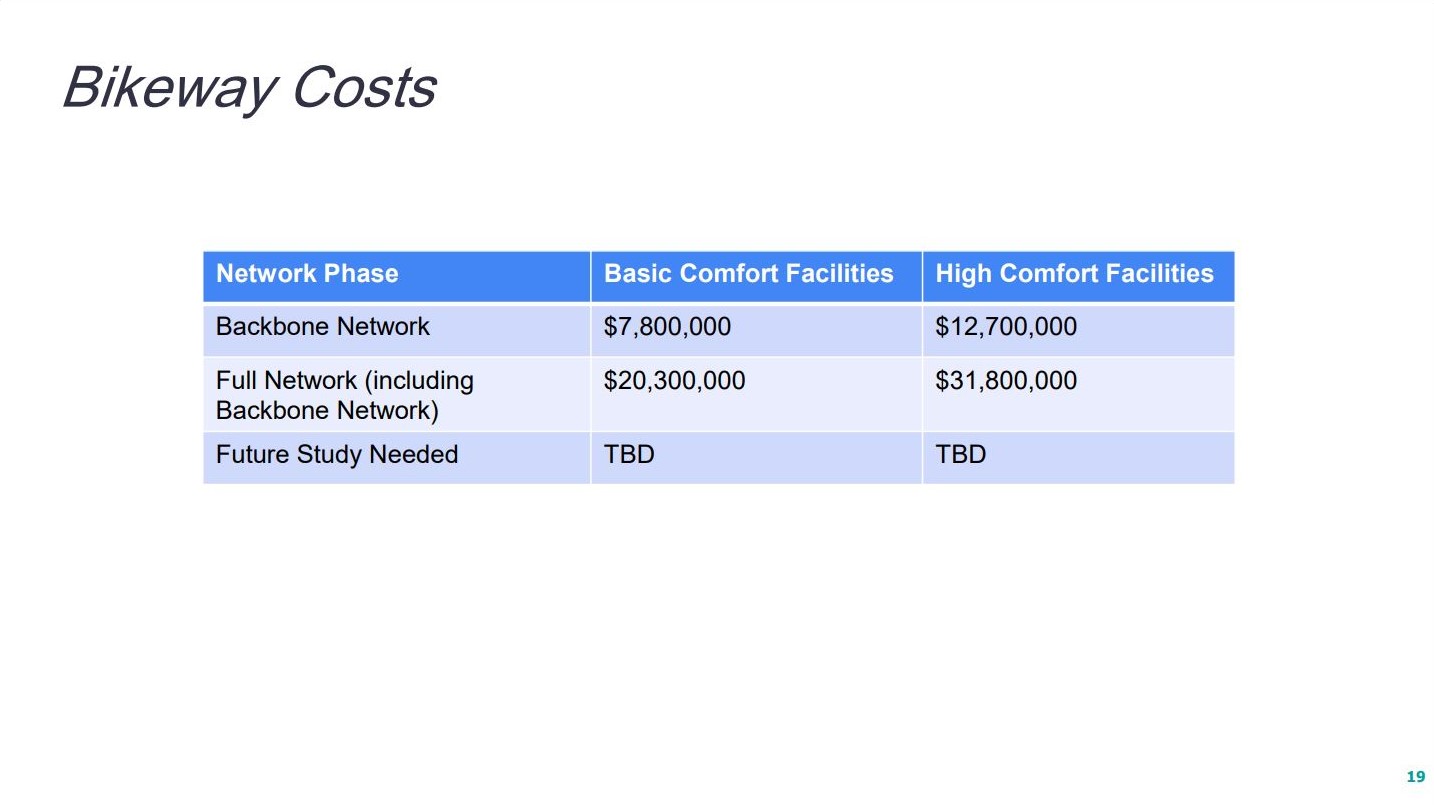Click the Basic Comfort Facilities header

748,274
